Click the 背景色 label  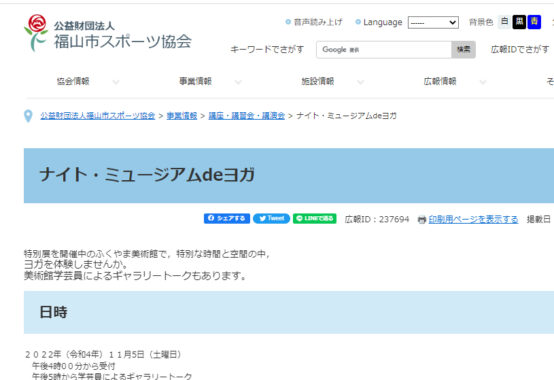[x=481, y=22]
